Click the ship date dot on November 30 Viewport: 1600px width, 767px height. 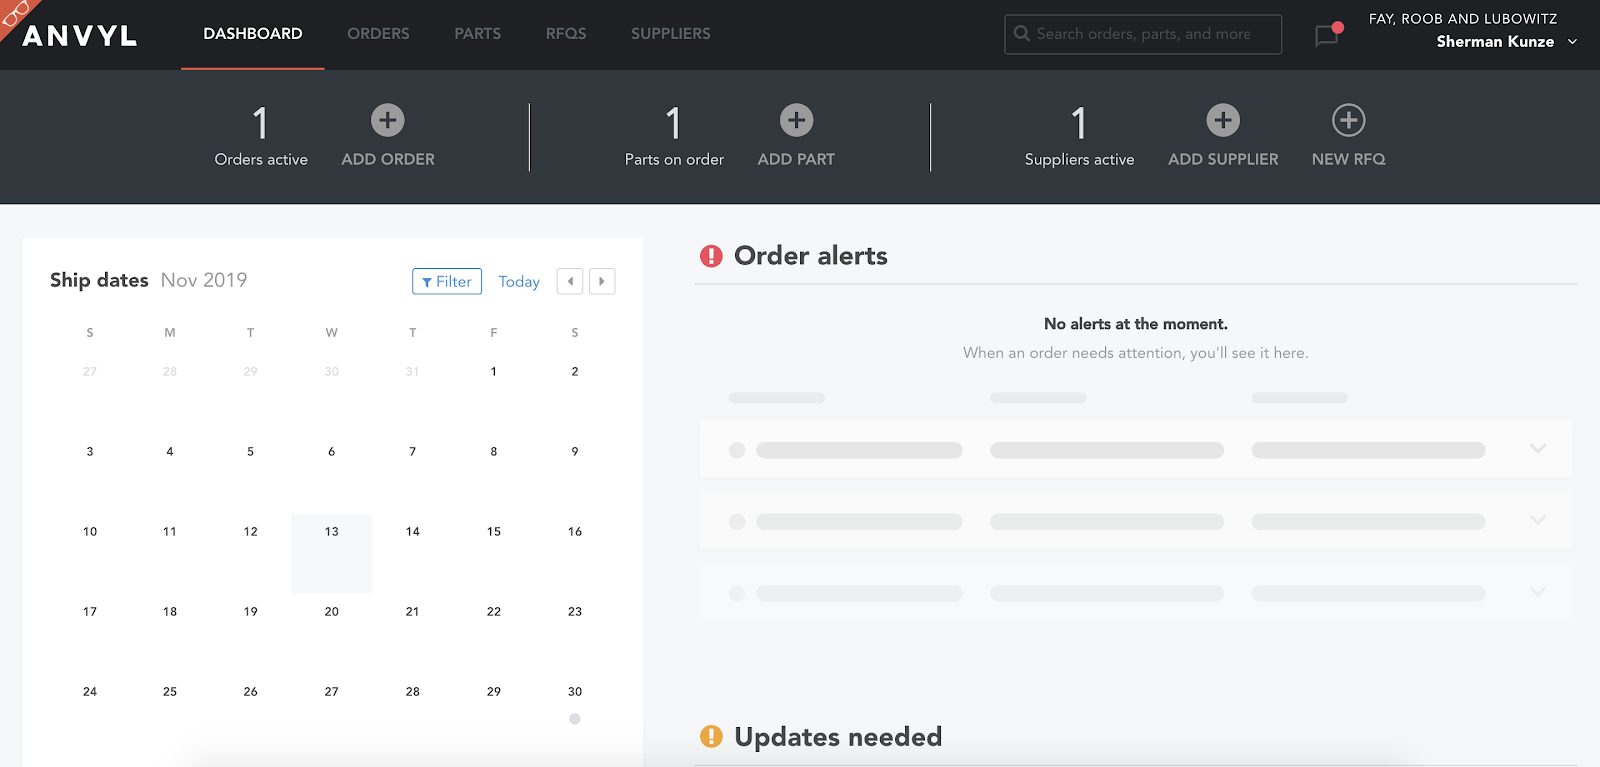pos(575,719)
